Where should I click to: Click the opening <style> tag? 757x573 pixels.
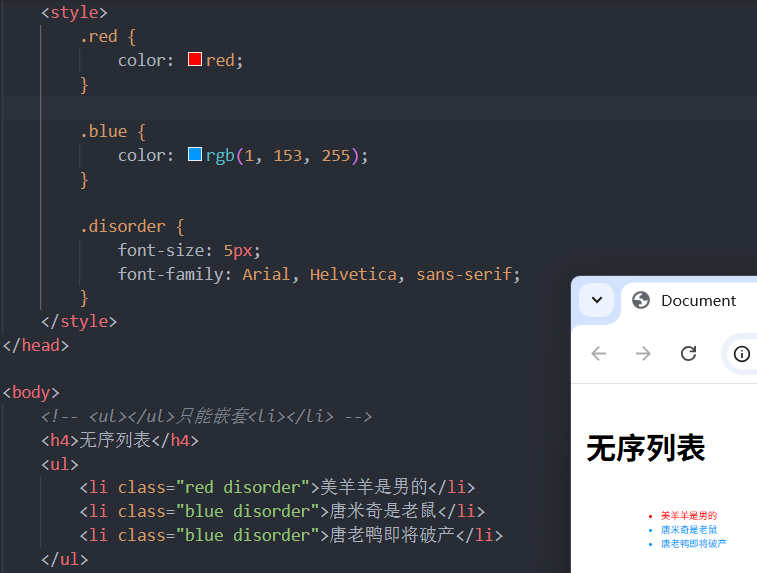pyautogui.click(x=74, y=12)
